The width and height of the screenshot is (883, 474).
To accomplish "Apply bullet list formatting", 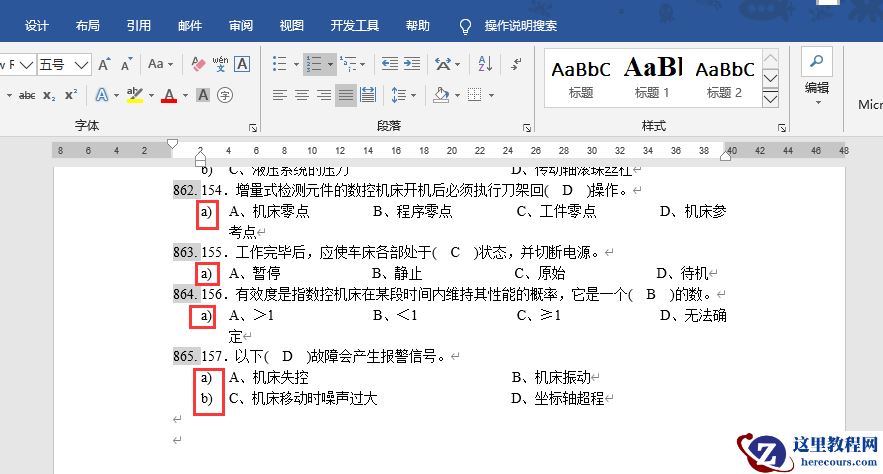I will [279, 64].
